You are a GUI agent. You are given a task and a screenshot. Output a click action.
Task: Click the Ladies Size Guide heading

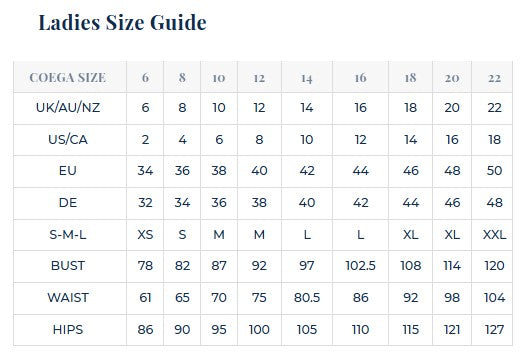pyautogui.click(x=122, y=23)
